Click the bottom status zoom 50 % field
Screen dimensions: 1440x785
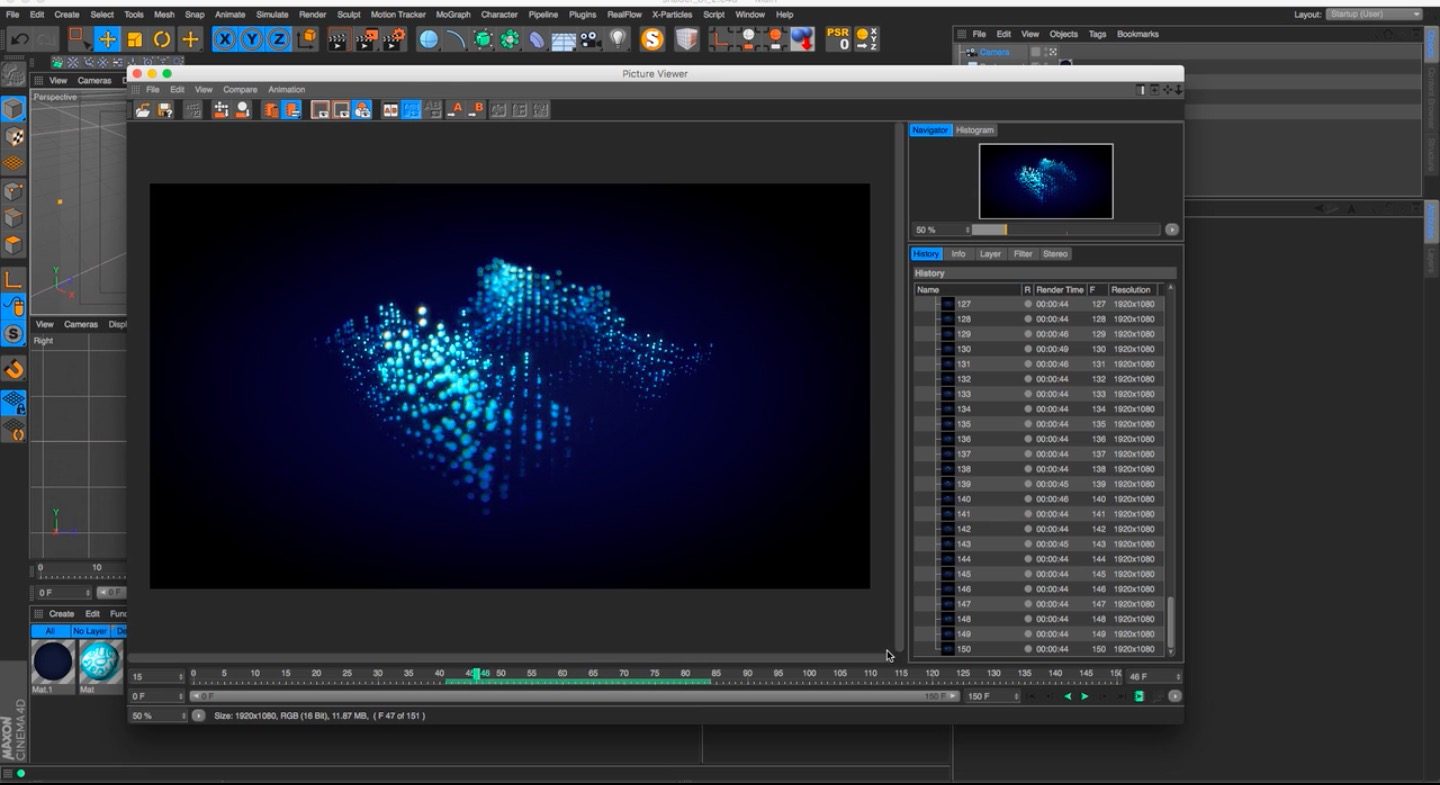click(x=158, y=716)
